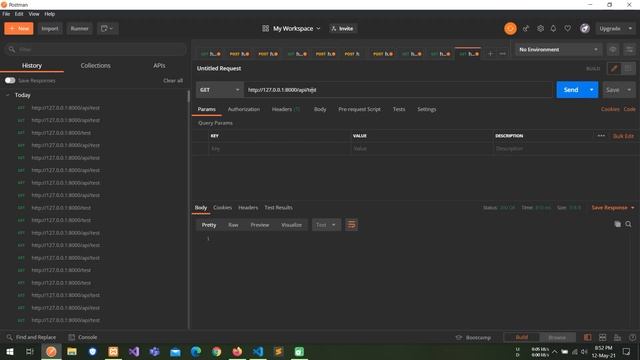Open column options ellipsis near Bulk Edit
Screen dimensions: 640x360
[x=601, y=136]
